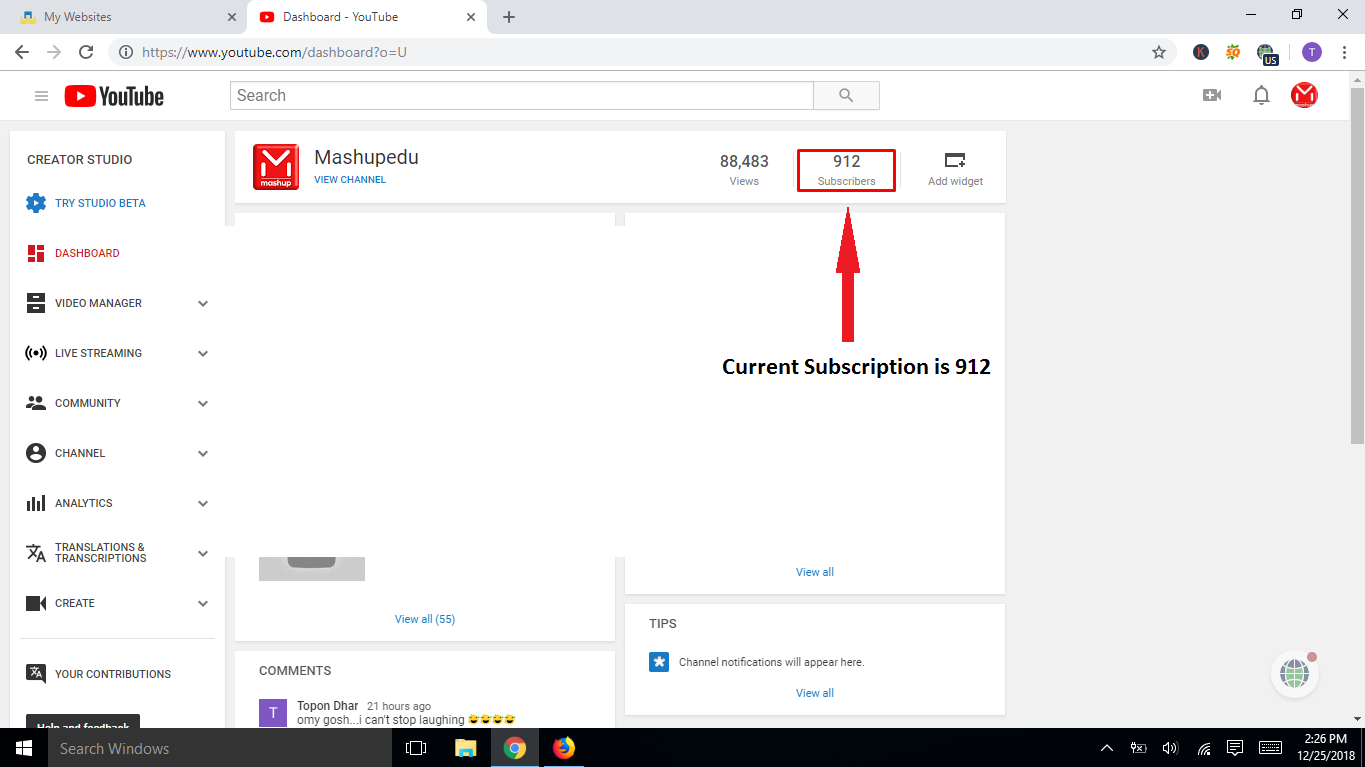Click the View Channel link
Image resolution: width=1365 pixels, height=767 pixels.
[349, 180]
